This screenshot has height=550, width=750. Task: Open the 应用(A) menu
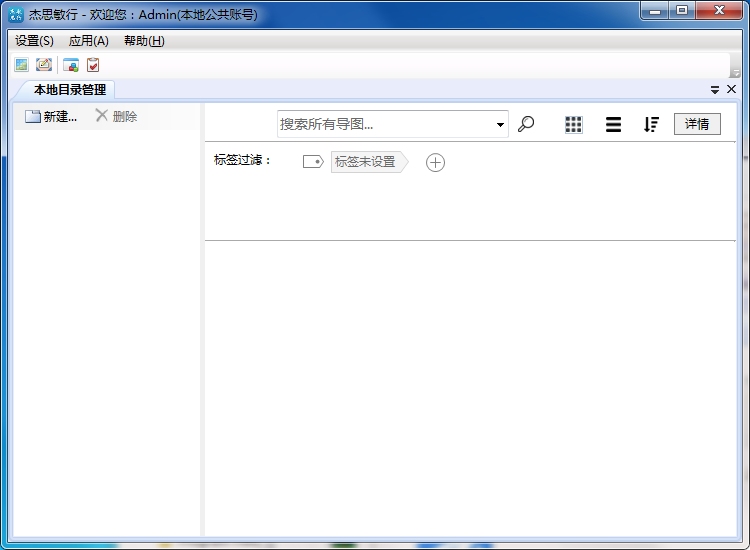click(88, 41)
